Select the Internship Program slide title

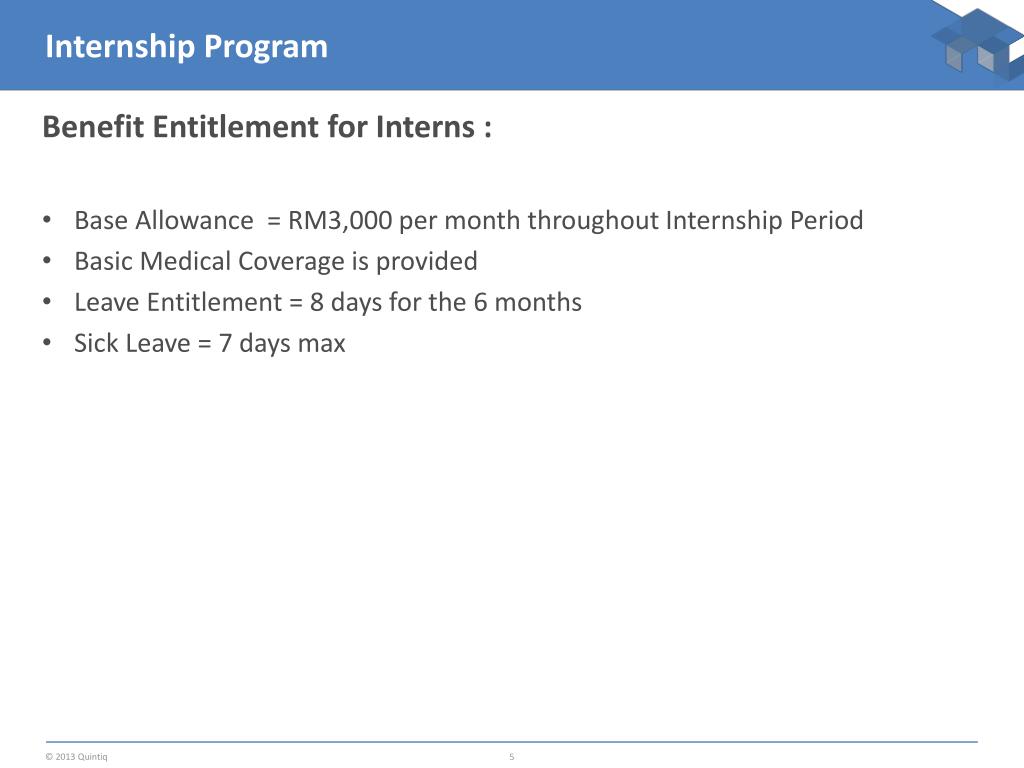click(x=186, y=47)
